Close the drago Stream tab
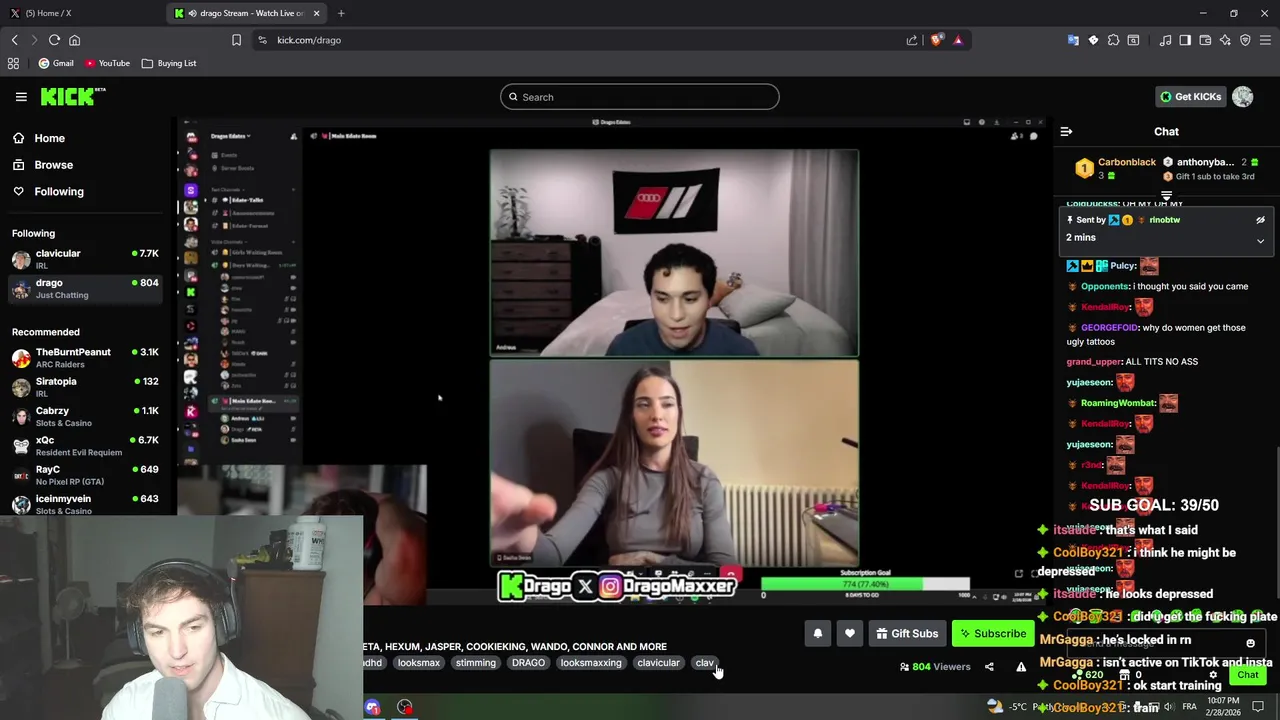Screen dimensions: 1280x720 pos(316,13)
